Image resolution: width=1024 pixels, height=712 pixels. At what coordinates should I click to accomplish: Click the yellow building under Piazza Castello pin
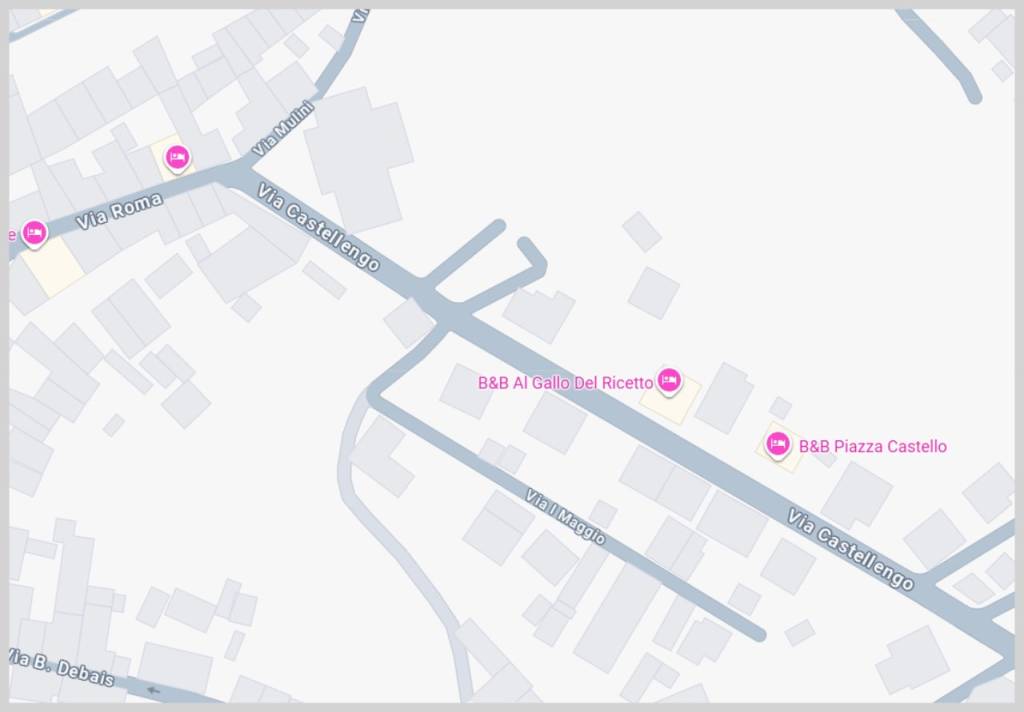click(779, 449)
